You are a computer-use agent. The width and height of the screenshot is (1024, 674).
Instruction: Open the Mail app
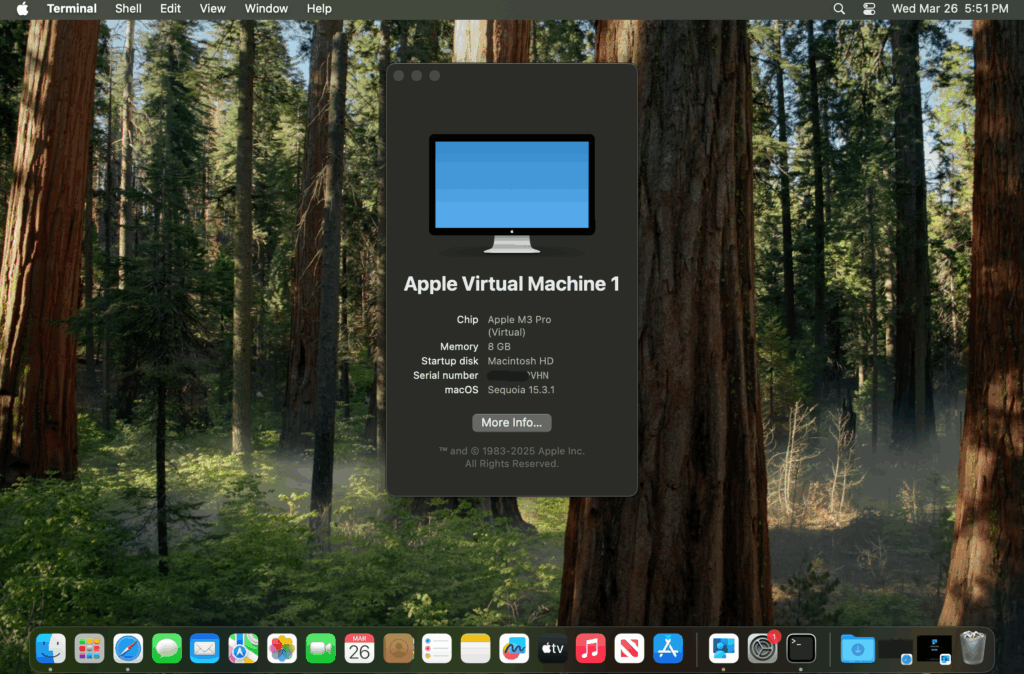204,648
